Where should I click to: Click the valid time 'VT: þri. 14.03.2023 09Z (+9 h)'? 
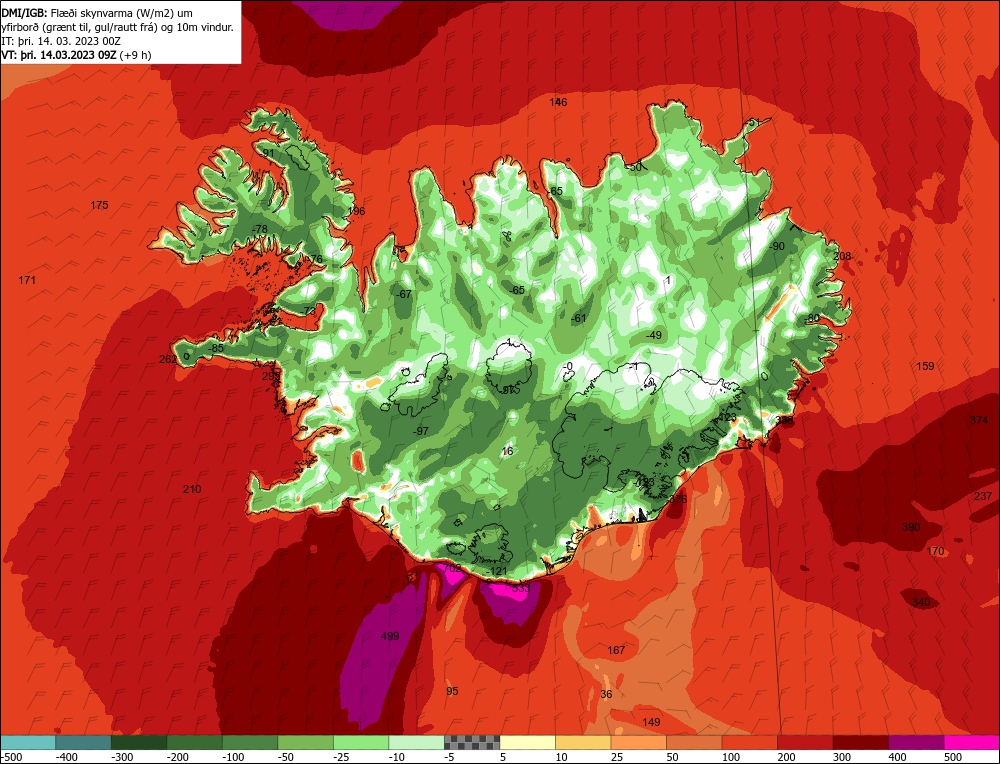(77, 55)
